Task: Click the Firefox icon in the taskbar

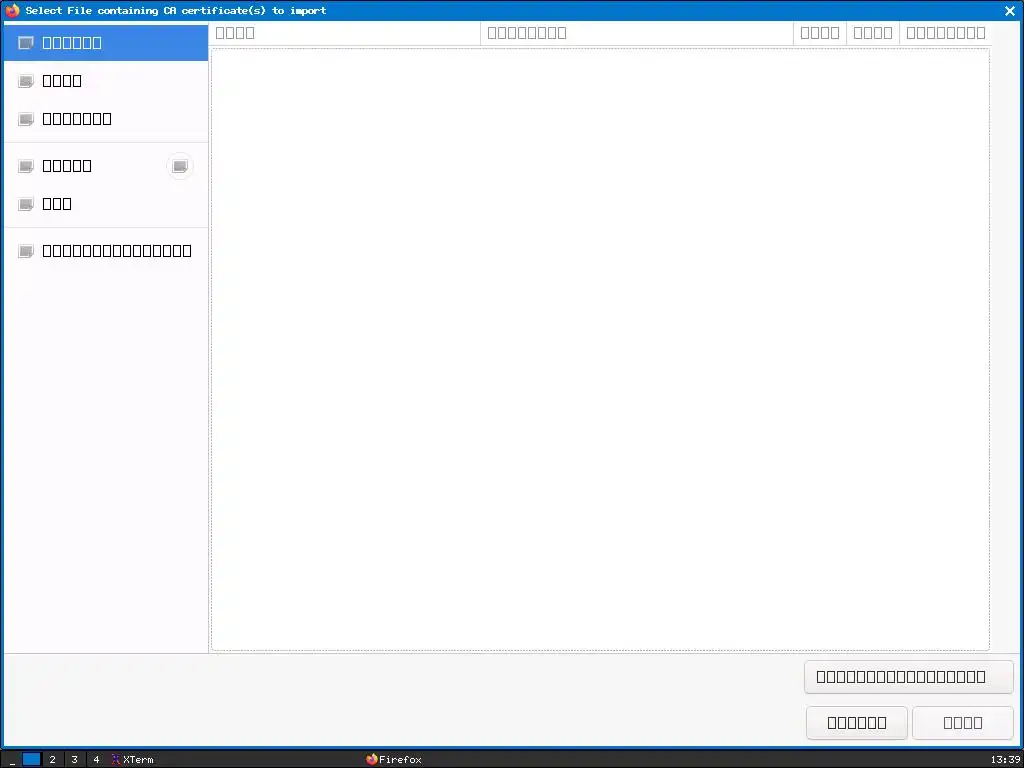Action: click(x=372, y=759)
